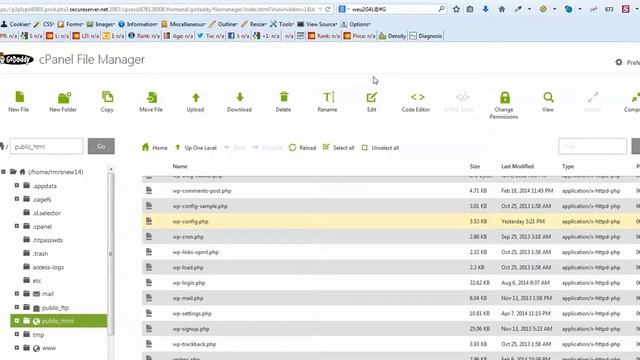The image size is (640, 360).
Task: Select the .trash folder in tree
Action: 40,253
